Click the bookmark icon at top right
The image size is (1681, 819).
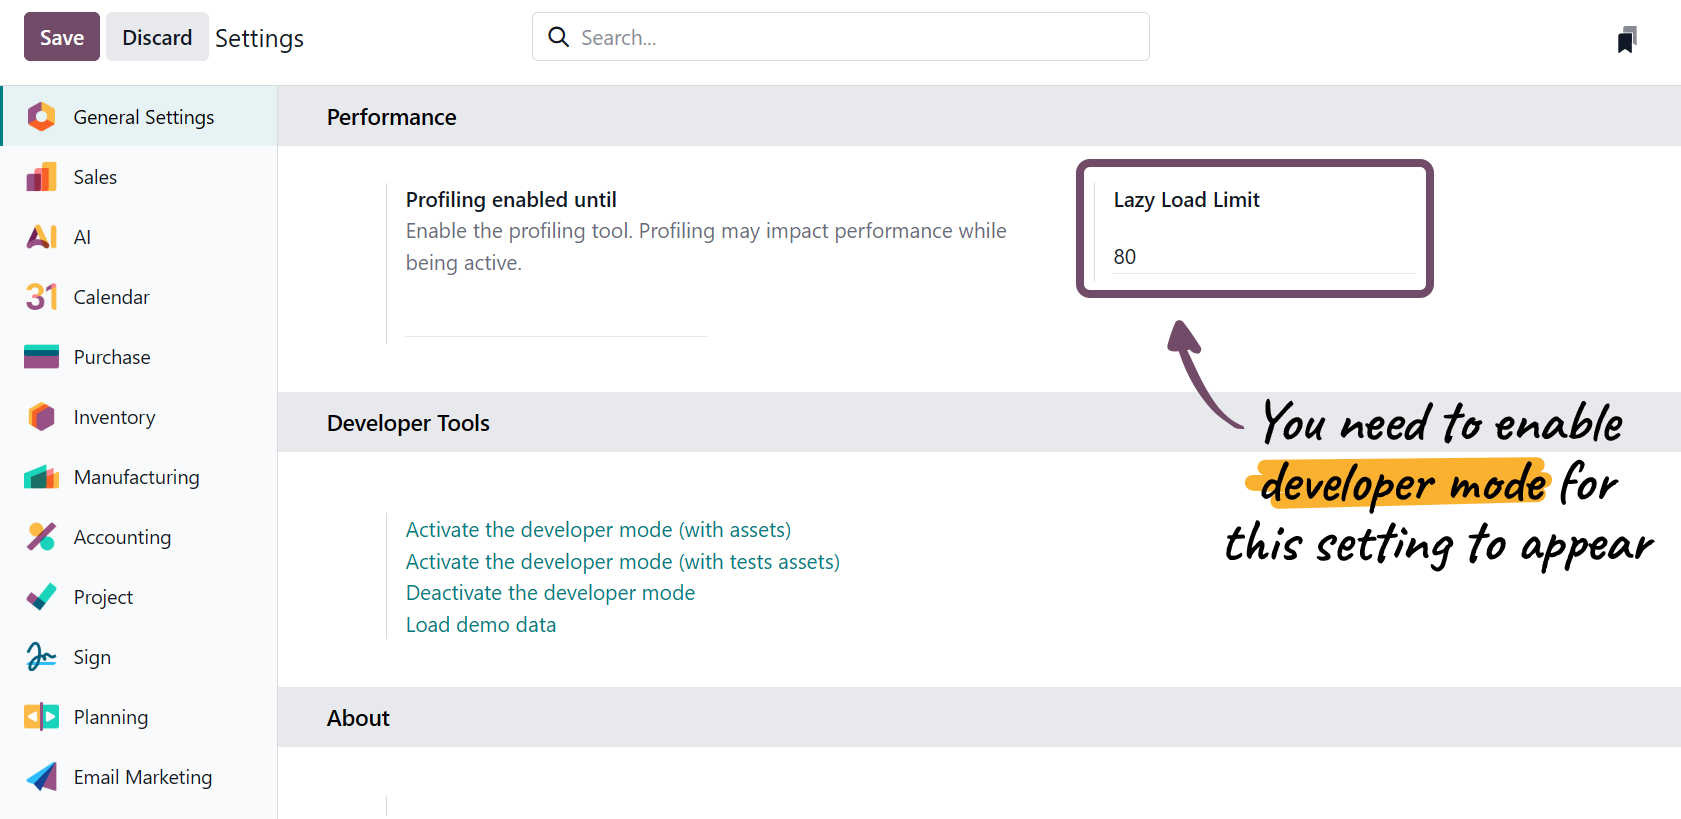pyautogui.click(x=1627, y=40)
